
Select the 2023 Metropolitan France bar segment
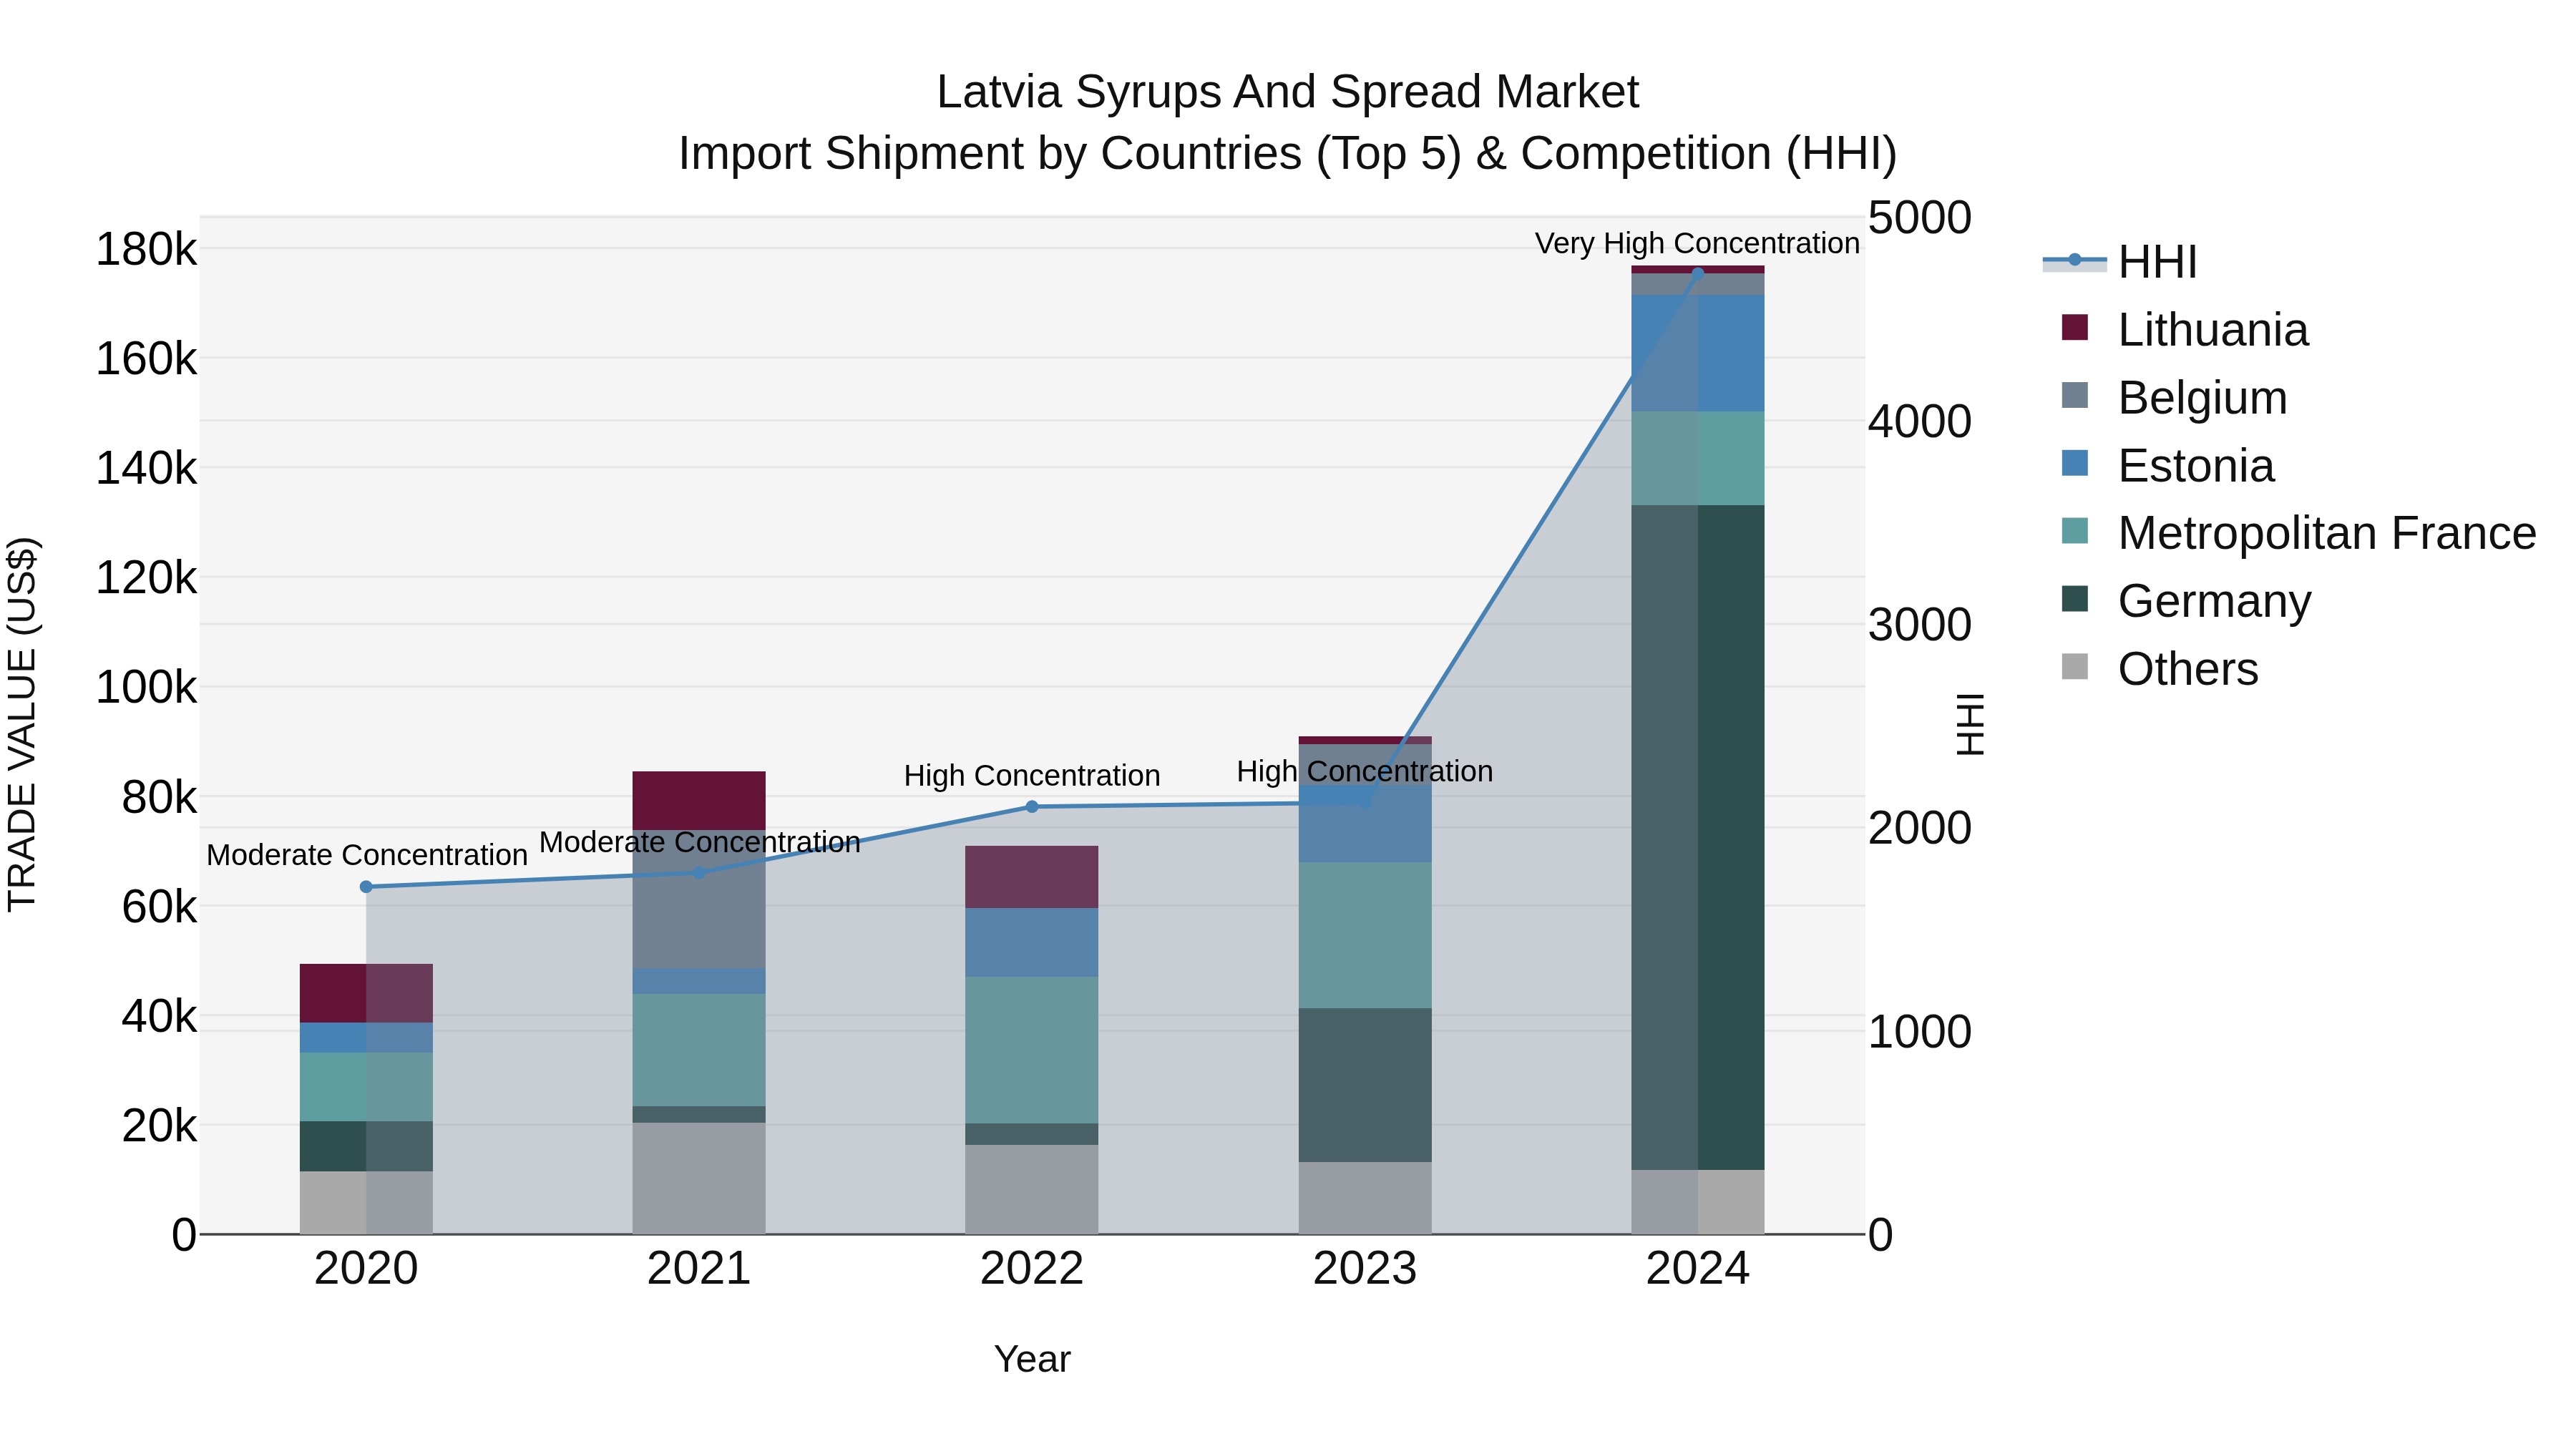point(1365,935)
